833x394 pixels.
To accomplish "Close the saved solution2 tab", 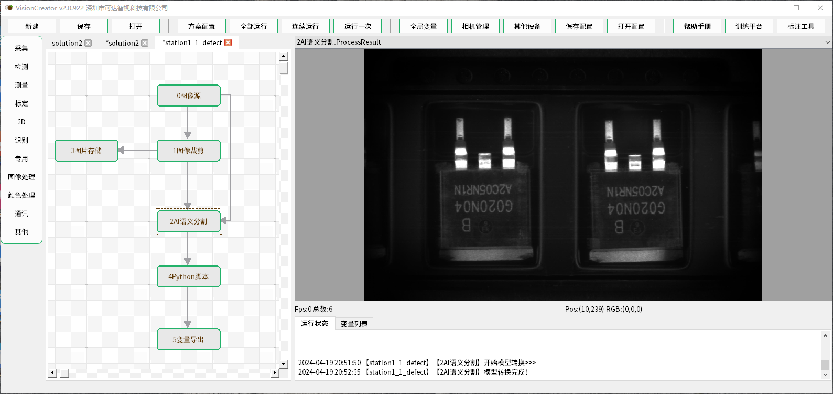I will tap(88, 43).
